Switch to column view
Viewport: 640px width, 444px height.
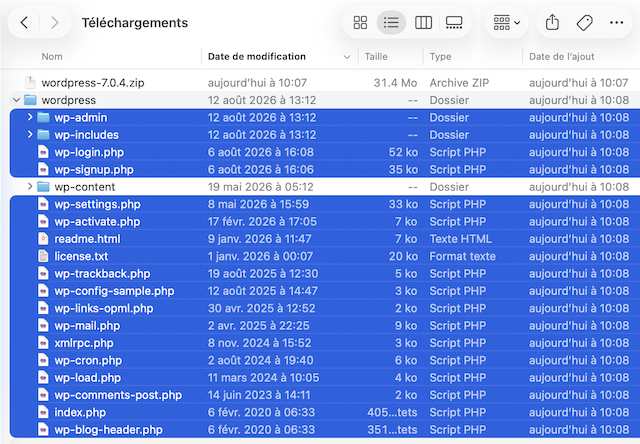(423, 22)
